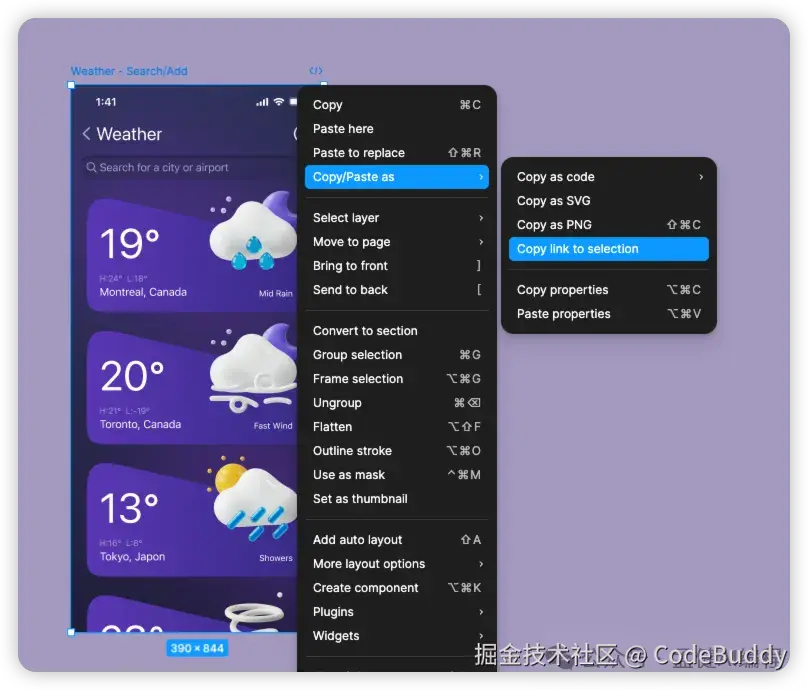Viewport: 808px width, 690px height.
Task: Choose Create component
Action: click(396, 587)
